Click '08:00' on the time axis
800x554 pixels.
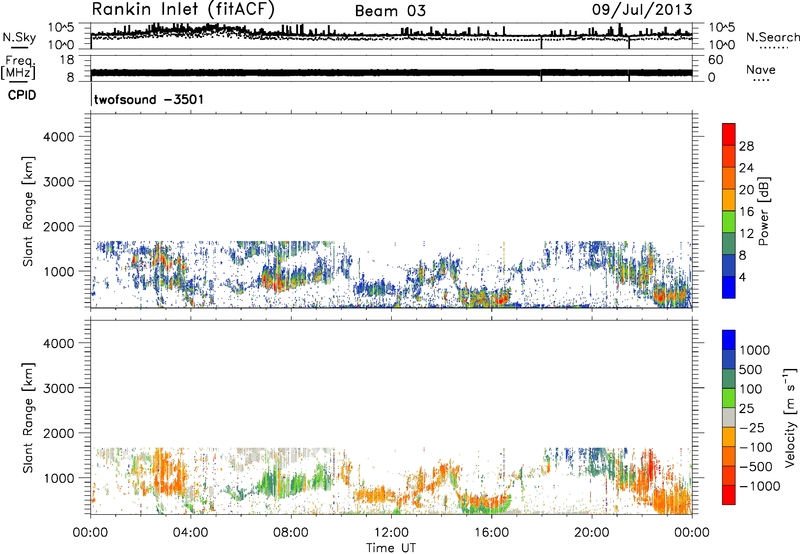pos(291,533)
